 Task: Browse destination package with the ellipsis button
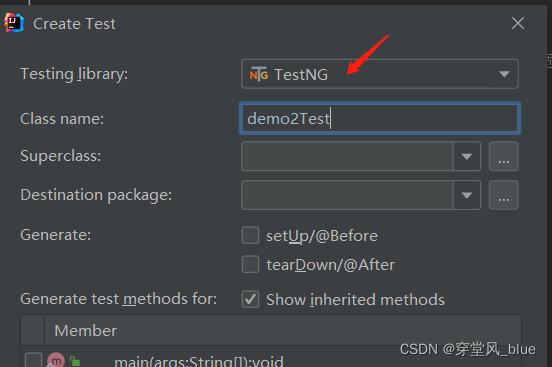(503, 195)
